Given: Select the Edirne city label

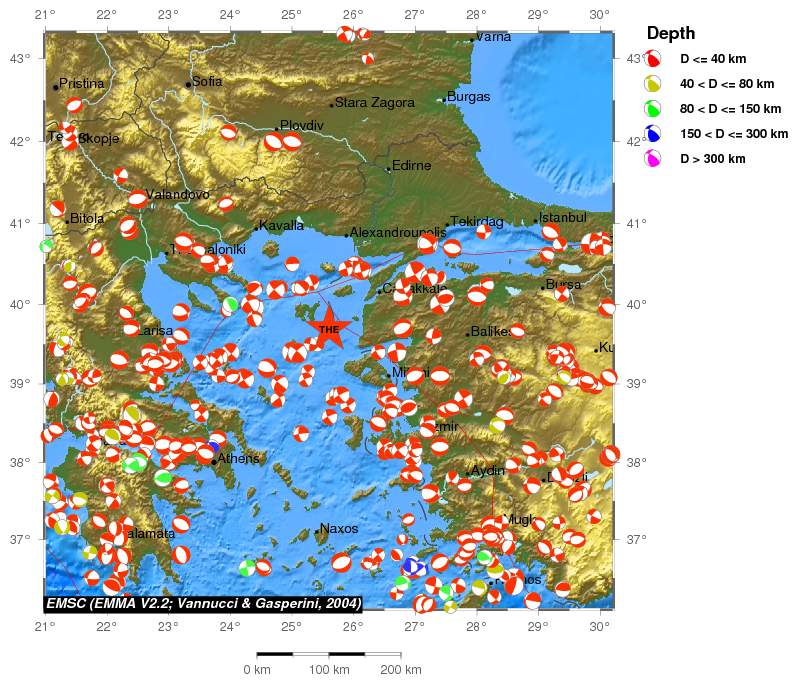Looking at the screenshot, I should (412, 166).
